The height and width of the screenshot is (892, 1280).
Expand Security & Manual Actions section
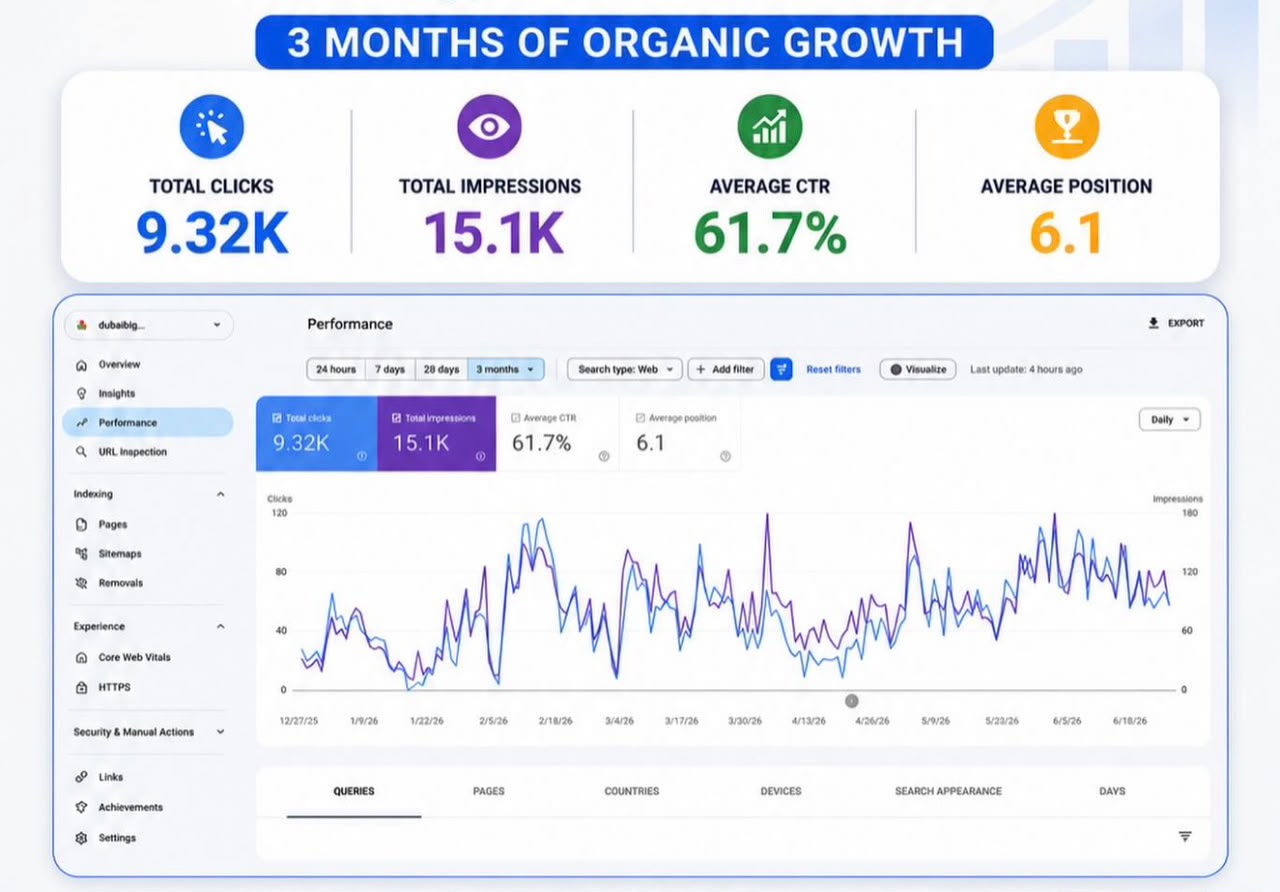pyautogui.click(x=220, y=732)
